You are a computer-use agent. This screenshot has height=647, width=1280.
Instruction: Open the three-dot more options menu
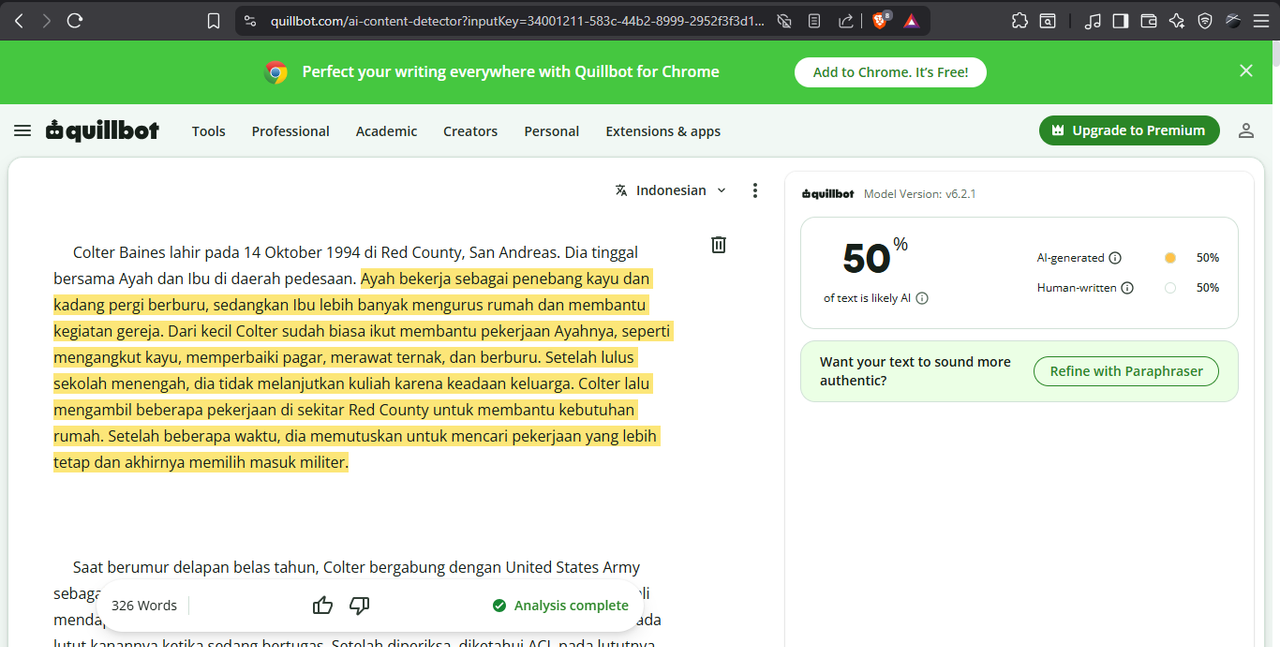click(755, 190)
